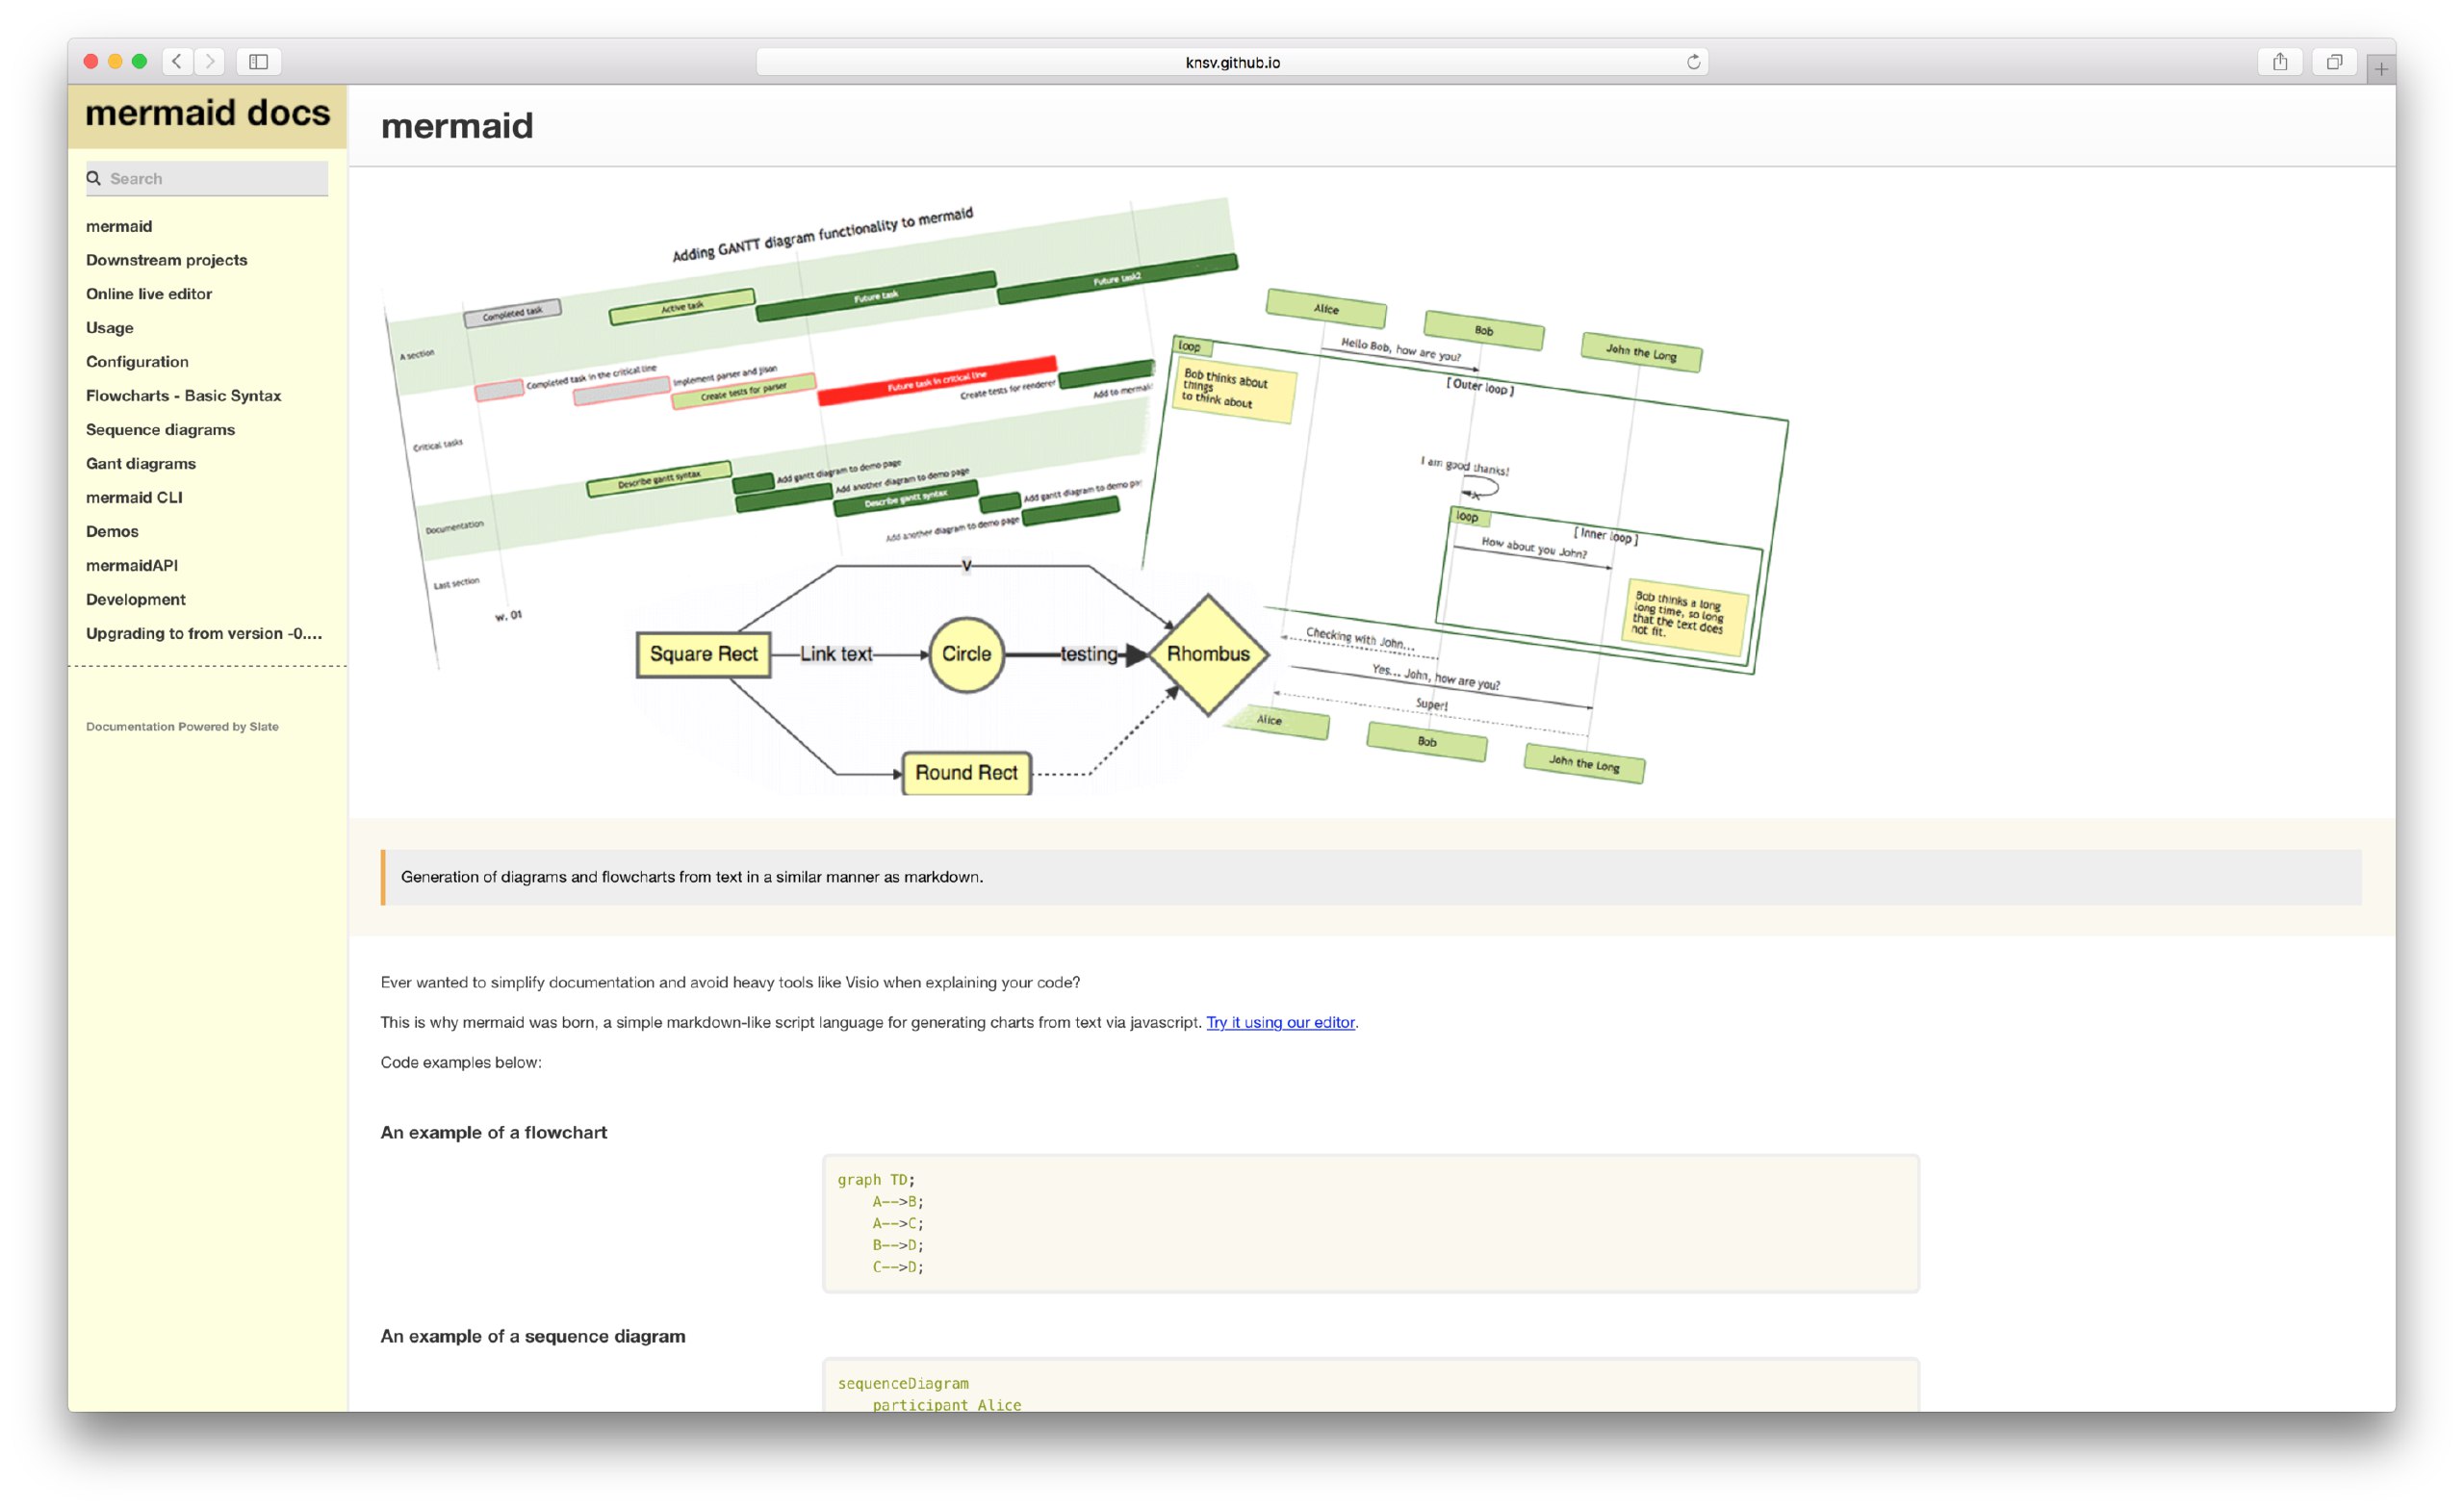The height and width of the screenshot is (1509, 2464).
Task: Click the sequenceDiagram code line
Action: (x=903, y=1384)
